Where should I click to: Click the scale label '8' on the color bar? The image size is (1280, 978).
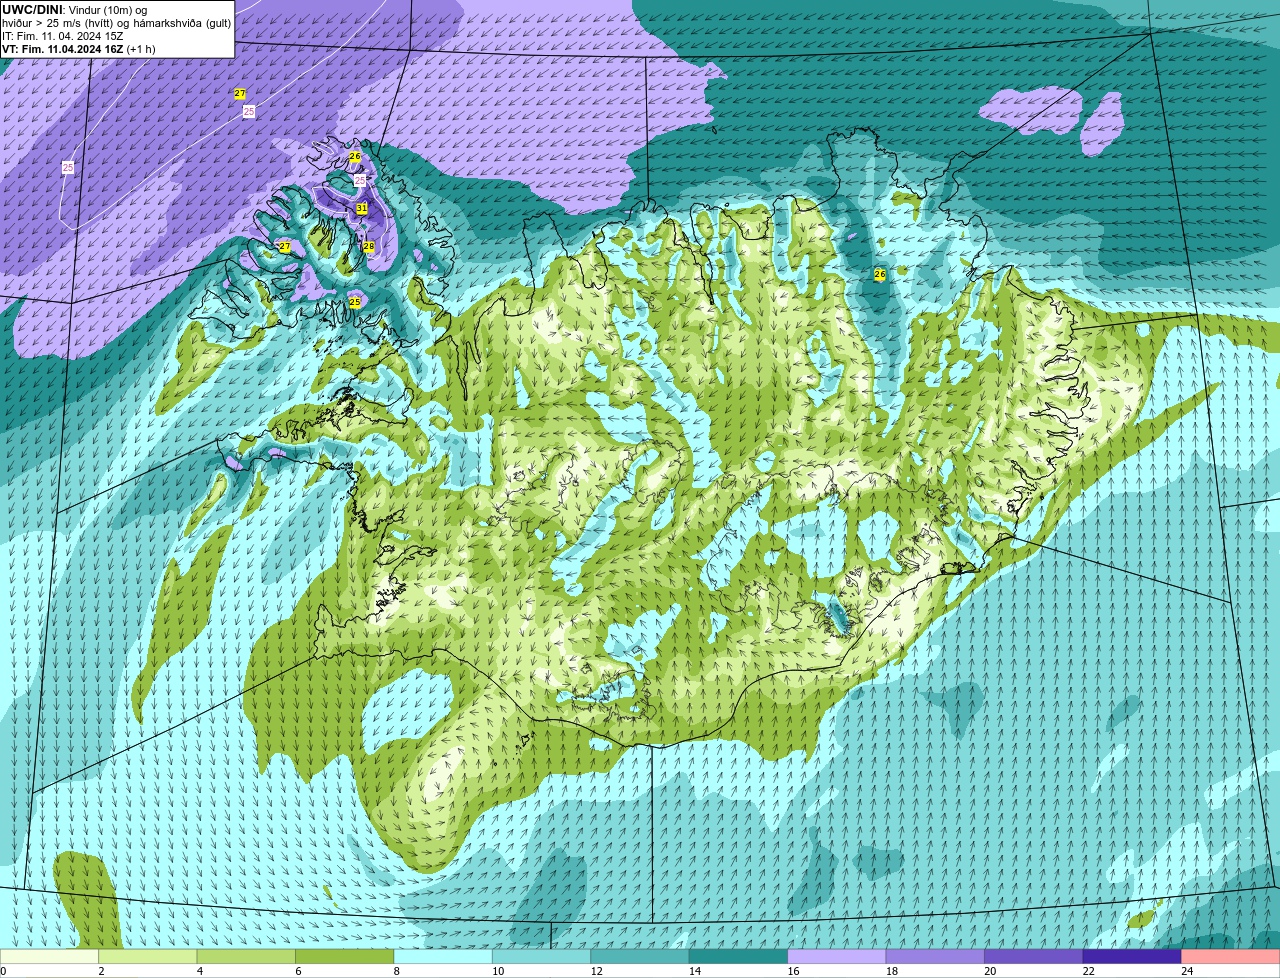tap(396, 971)
